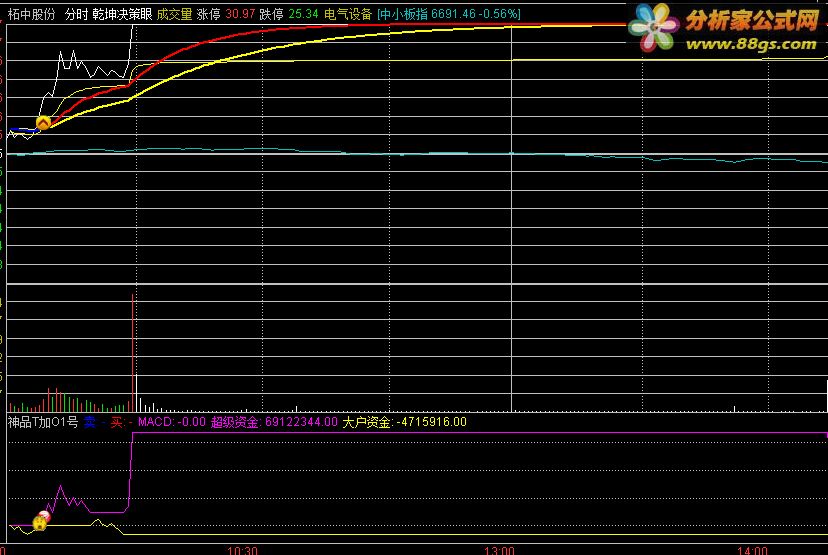Click 超级资金 value 69122344.00
The image size is (828, 555).
click(301, 422)
